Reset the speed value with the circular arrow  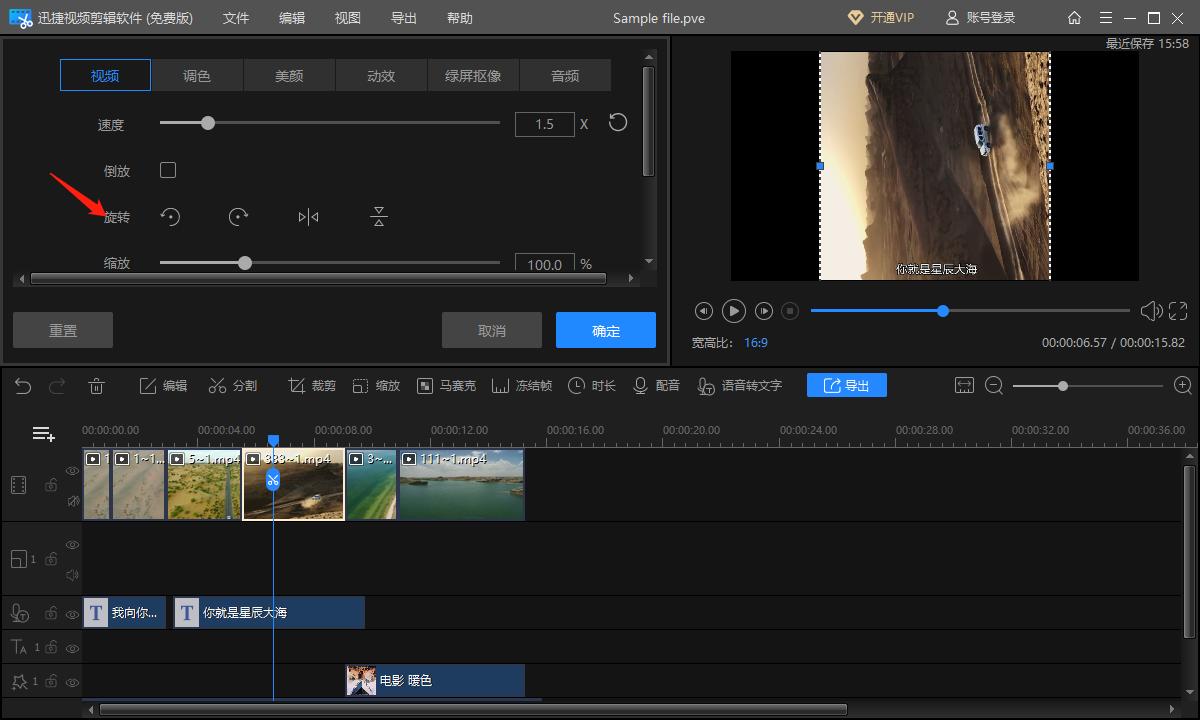(x=618, y=123)
